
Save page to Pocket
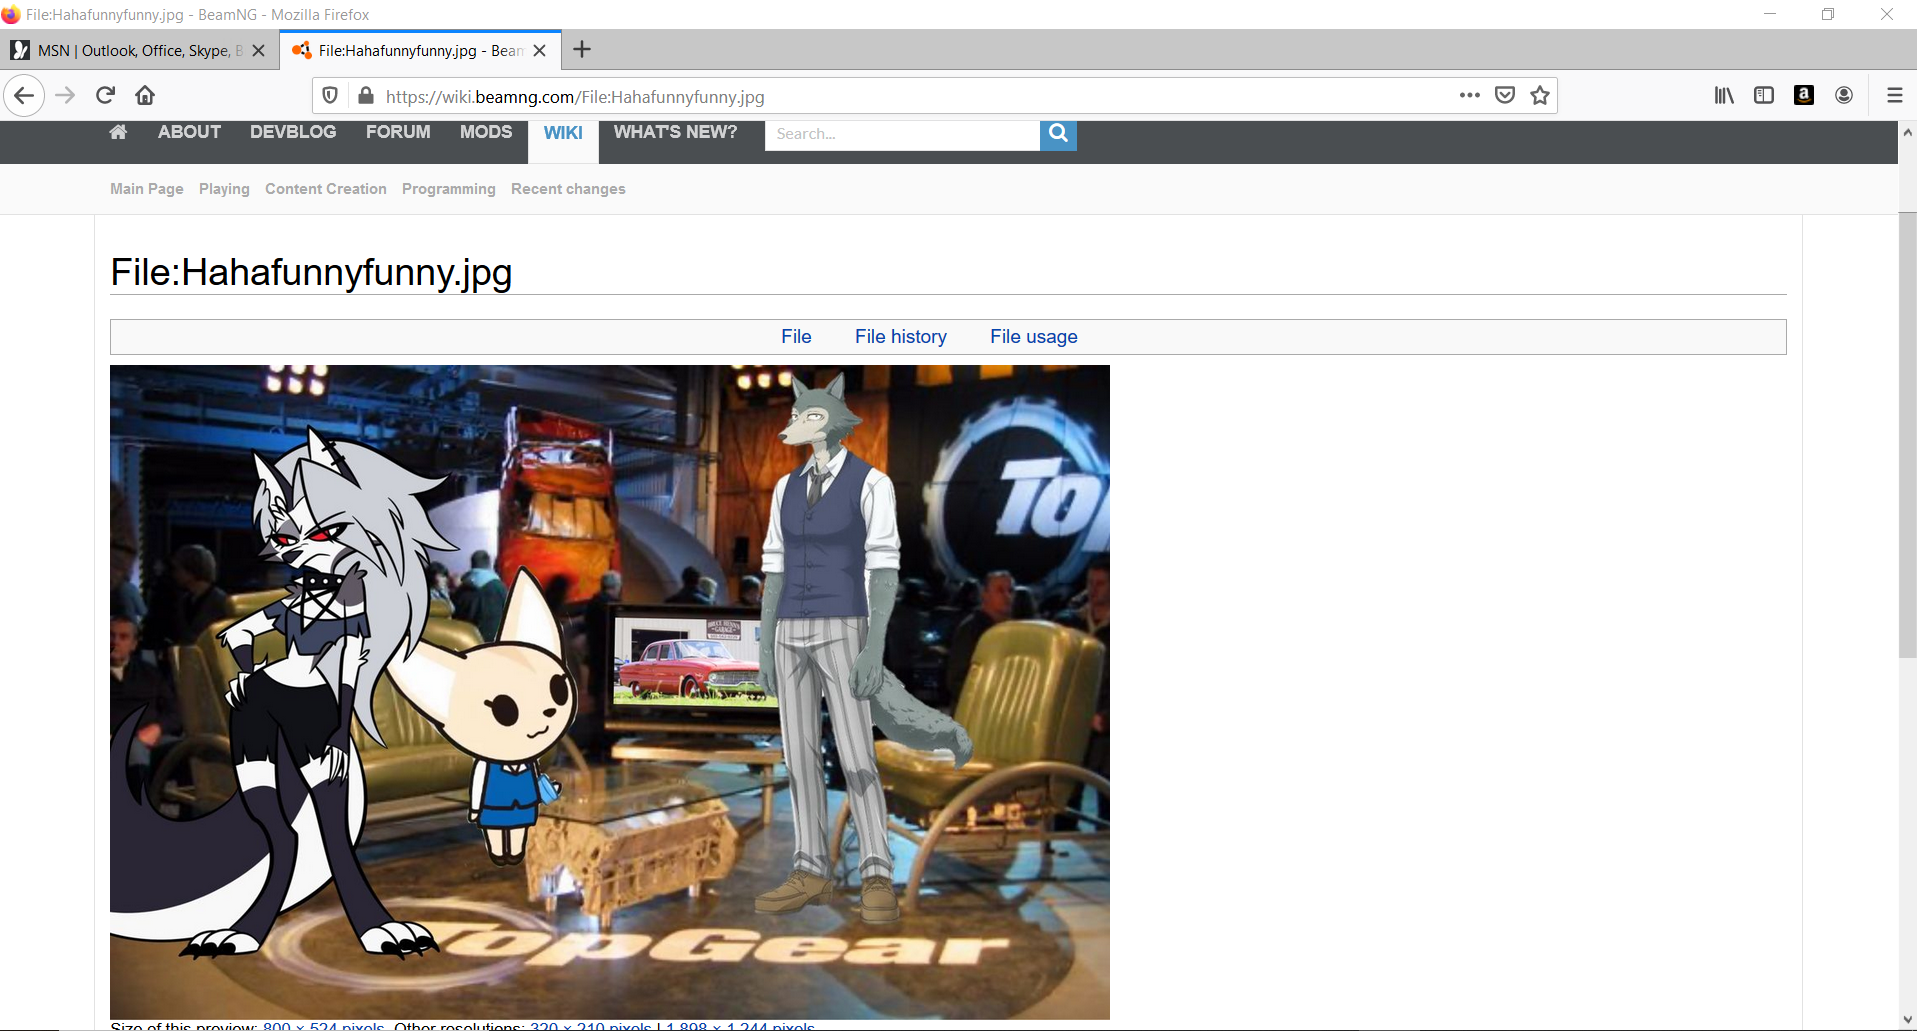pyautogui.click(x=1505, y=96)
